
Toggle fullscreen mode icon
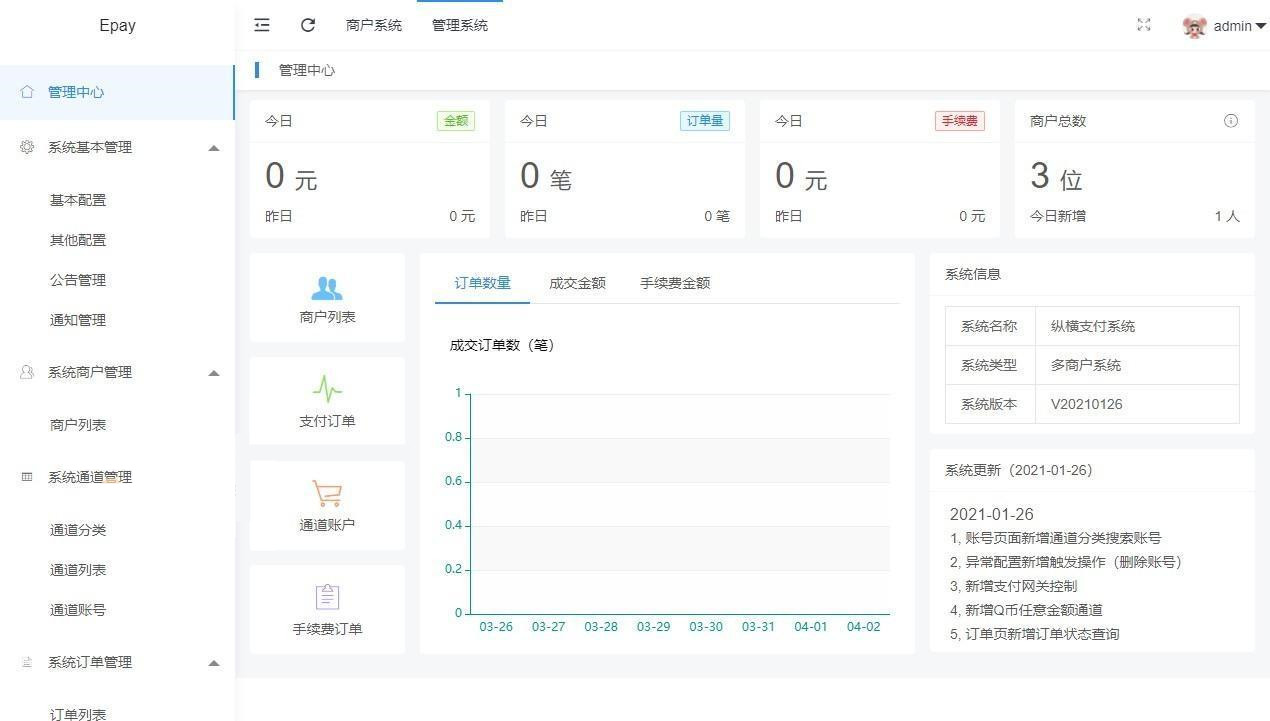coord(1144,25)
